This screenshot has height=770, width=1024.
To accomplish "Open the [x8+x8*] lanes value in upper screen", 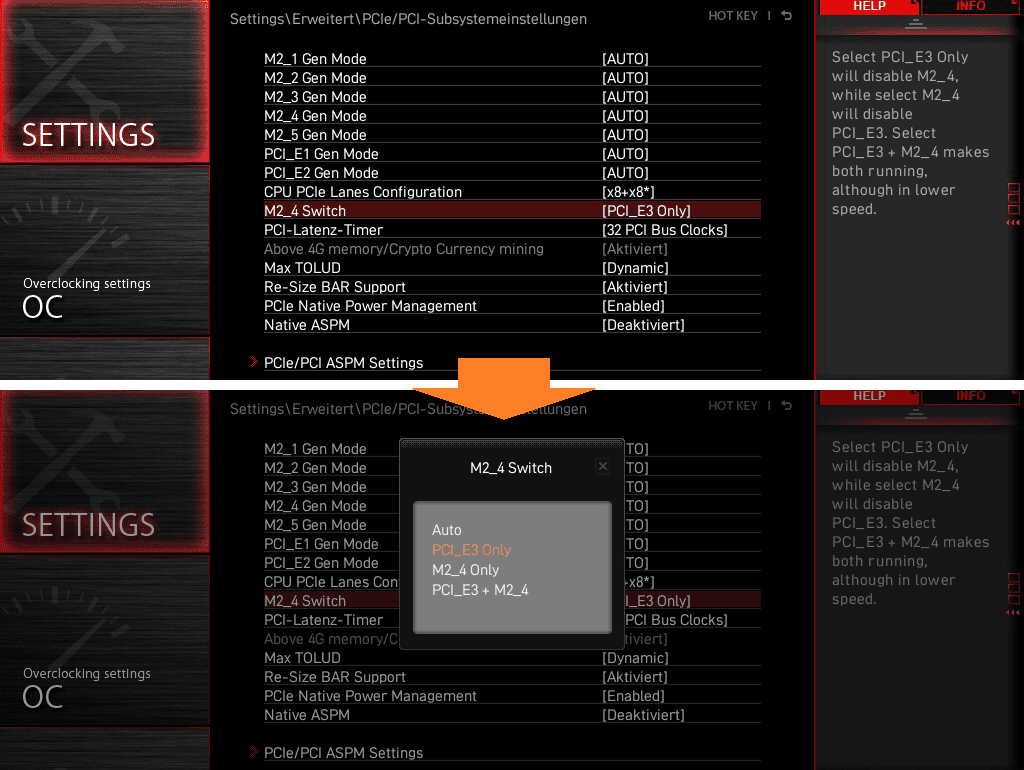I will tap(628, 192).
